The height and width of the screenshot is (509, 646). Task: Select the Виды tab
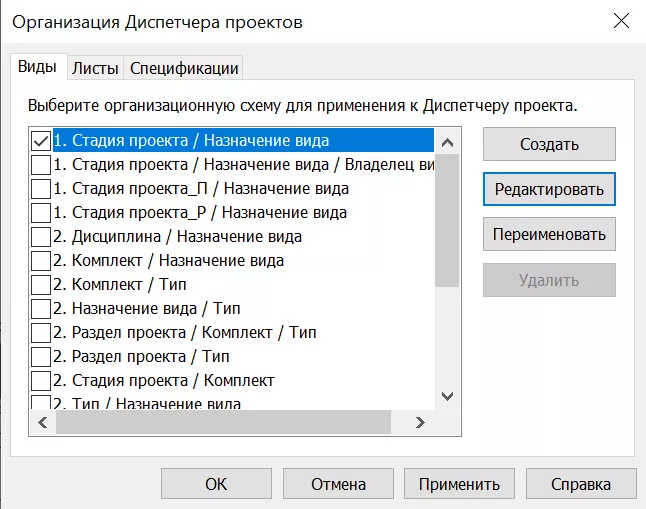click(x=37, y=67)
